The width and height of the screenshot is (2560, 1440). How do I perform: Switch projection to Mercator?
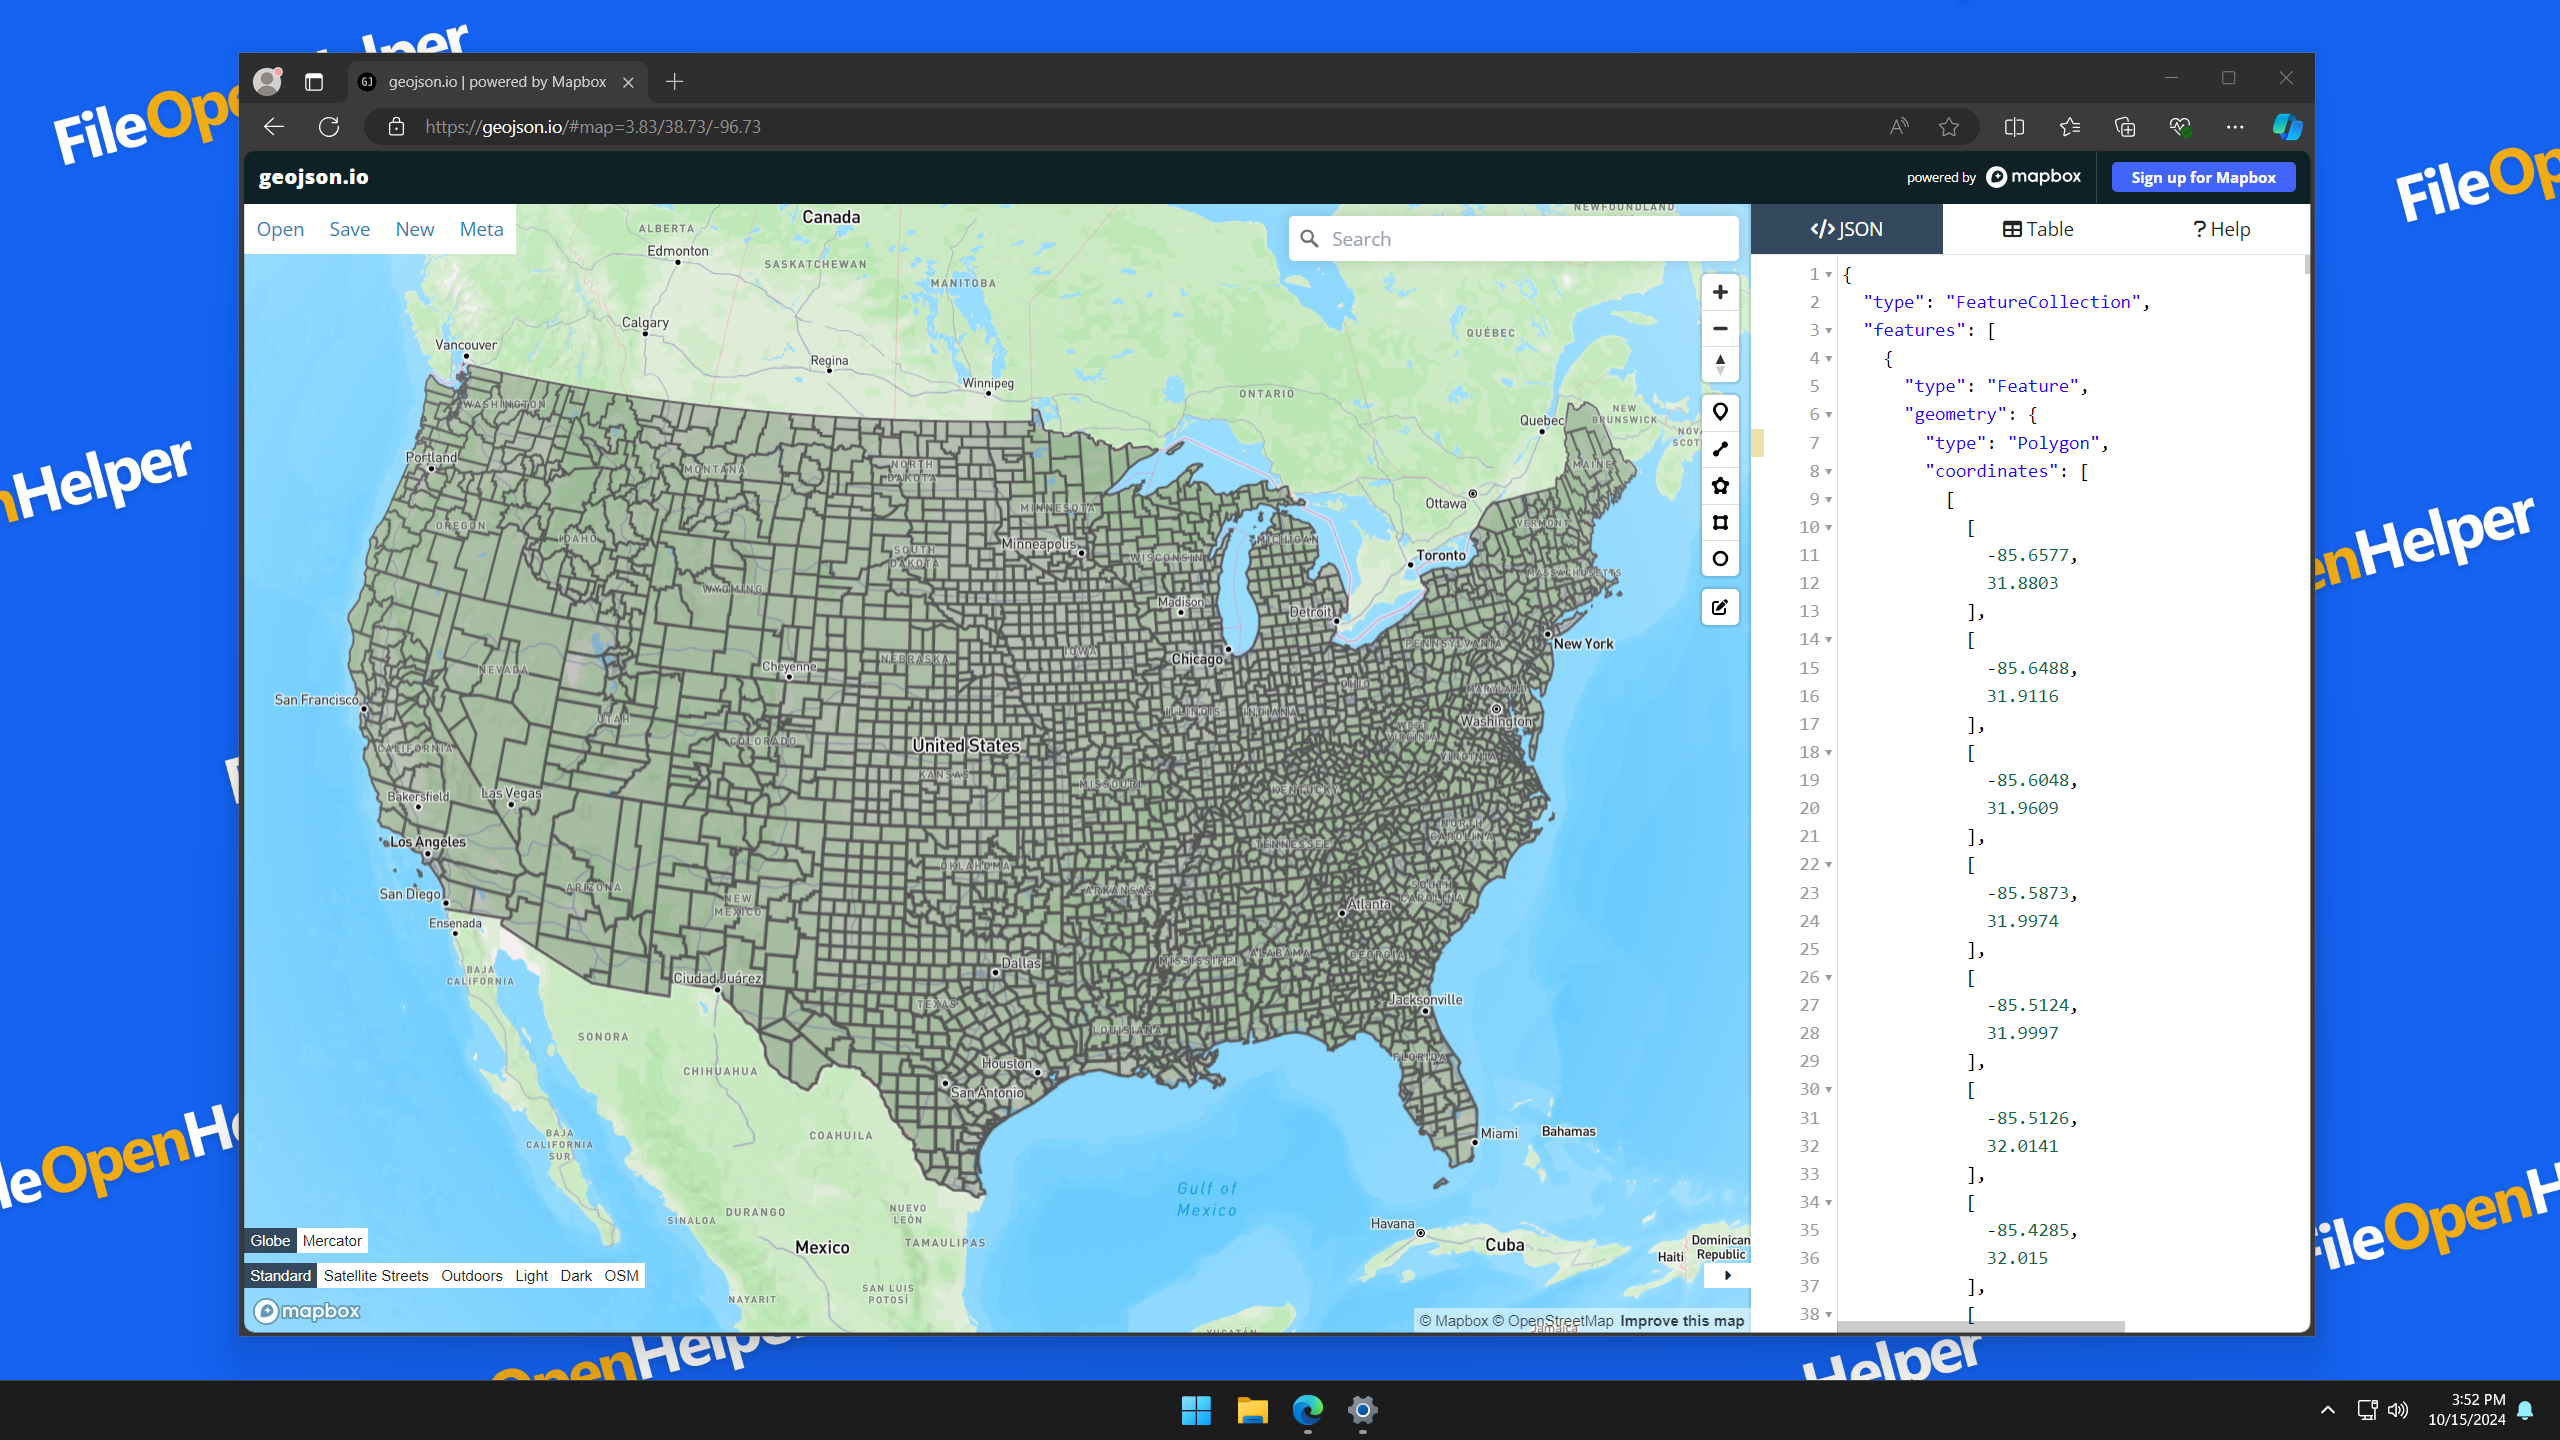click(332, 1241)
